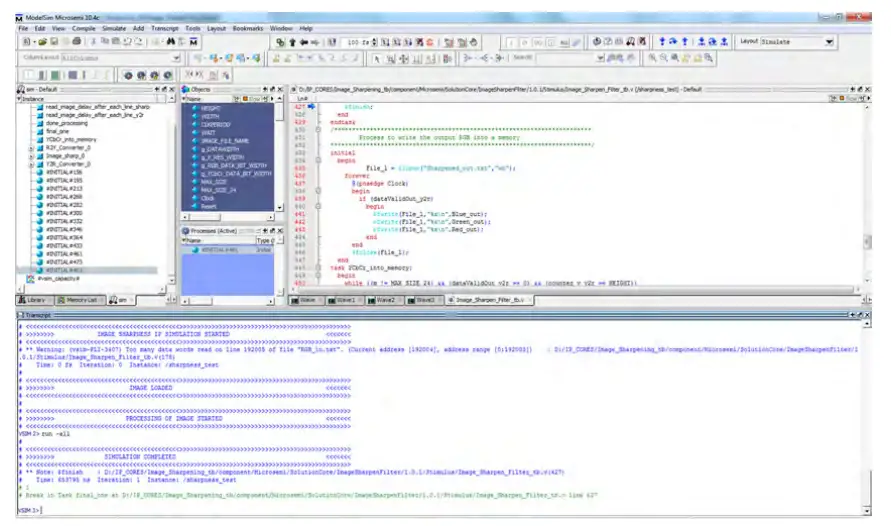The image size is (891, 526).
Task: Open the Simulate menu
Action: [113, 29]
